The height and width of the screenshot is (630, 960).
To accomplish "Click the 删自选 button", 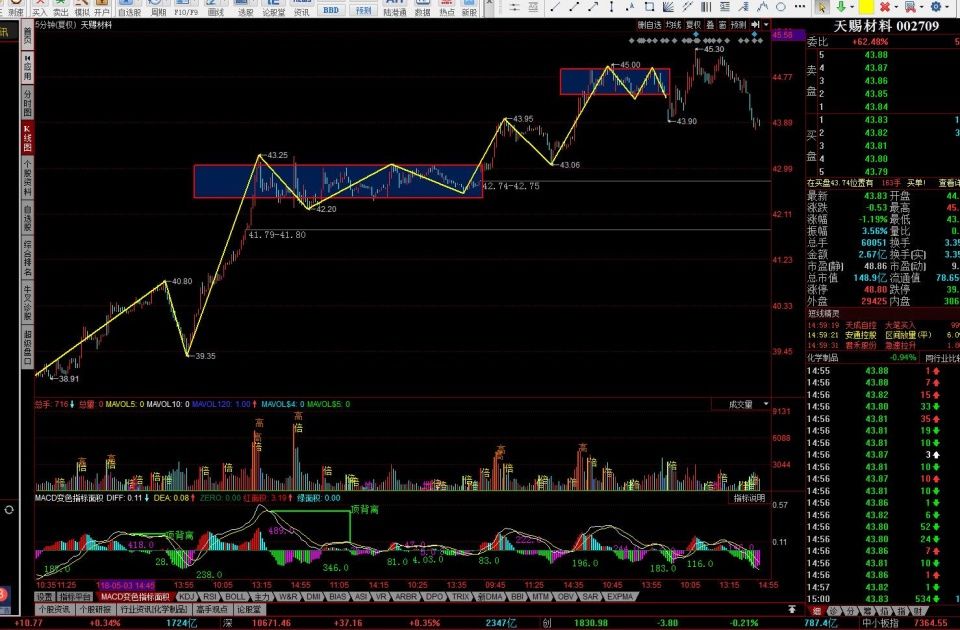I will (649, 24).
